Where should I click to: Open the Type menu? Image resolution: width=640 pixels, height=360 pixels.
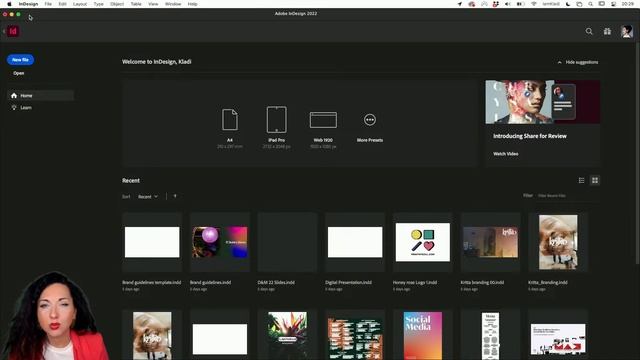click(x=98, y=4)
